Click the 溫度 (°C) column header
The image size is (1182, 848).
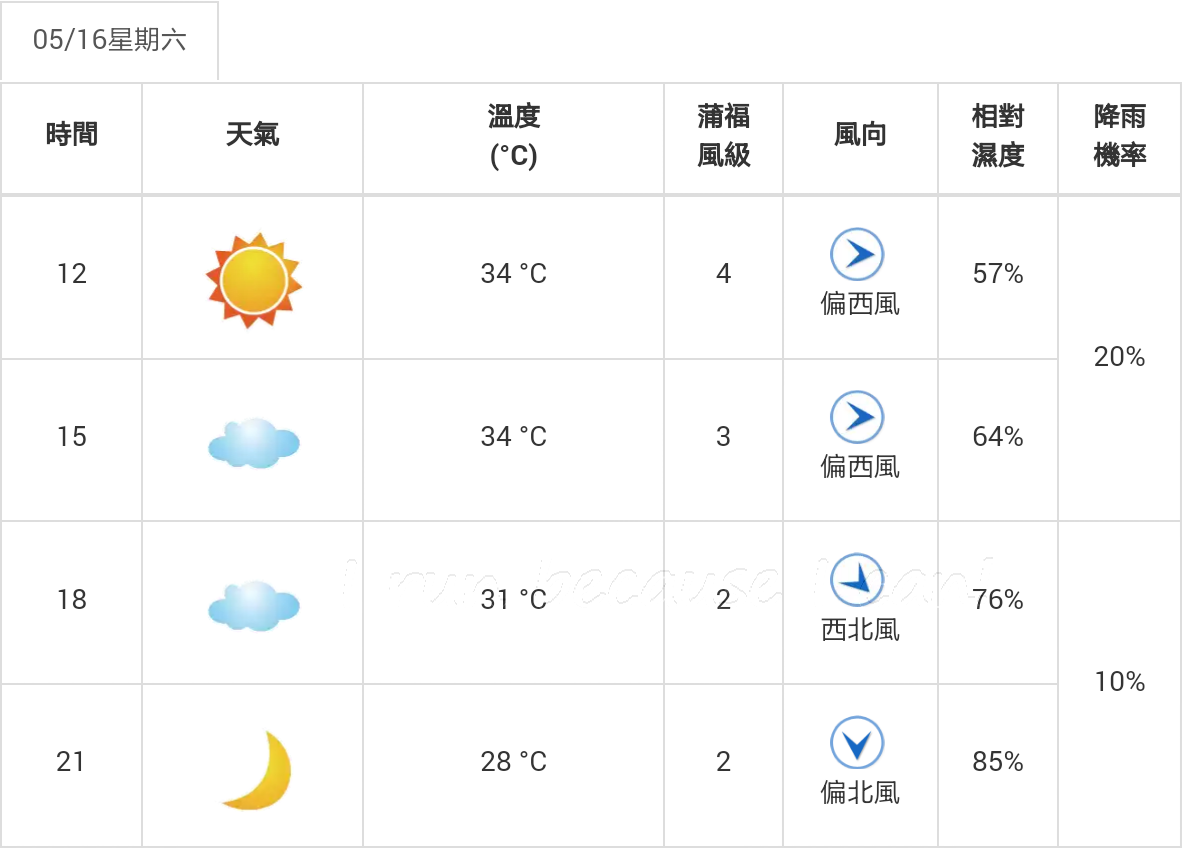[x=513, y=136]
